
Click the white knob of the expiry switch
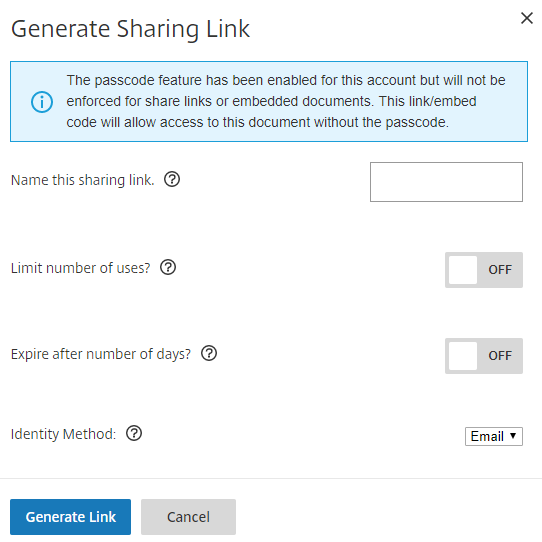[463, 356]
